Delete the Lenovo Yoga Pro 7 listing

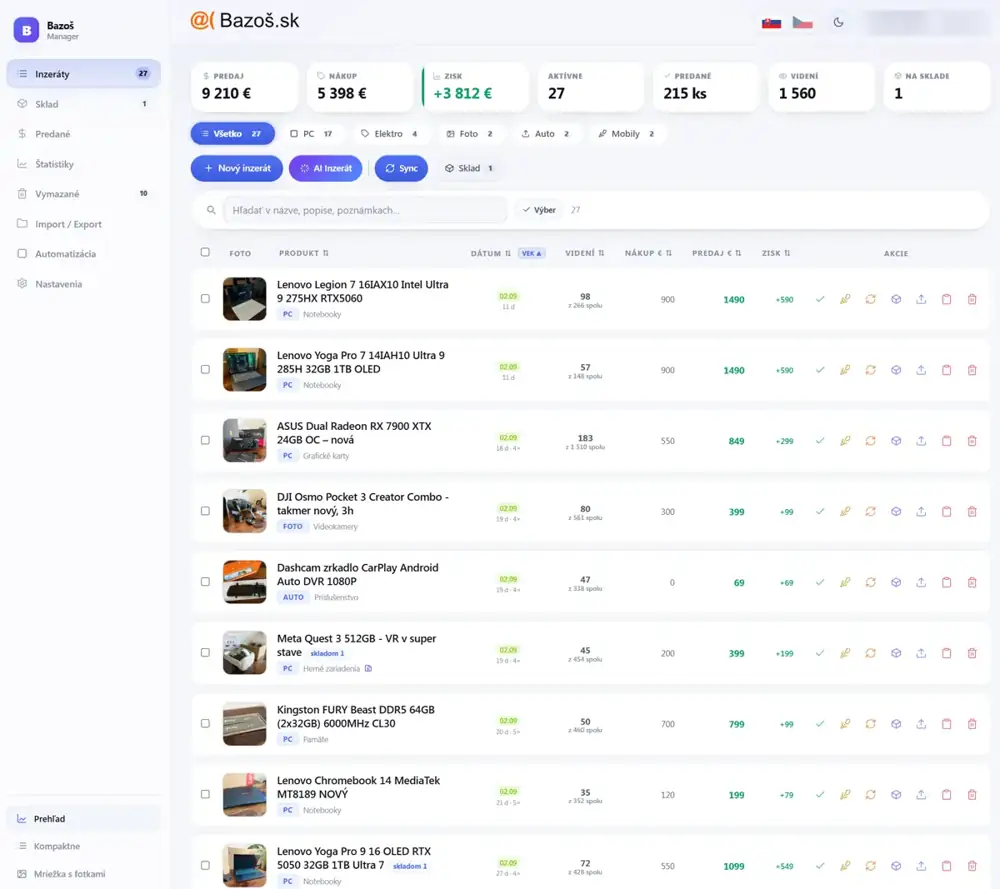972,370
